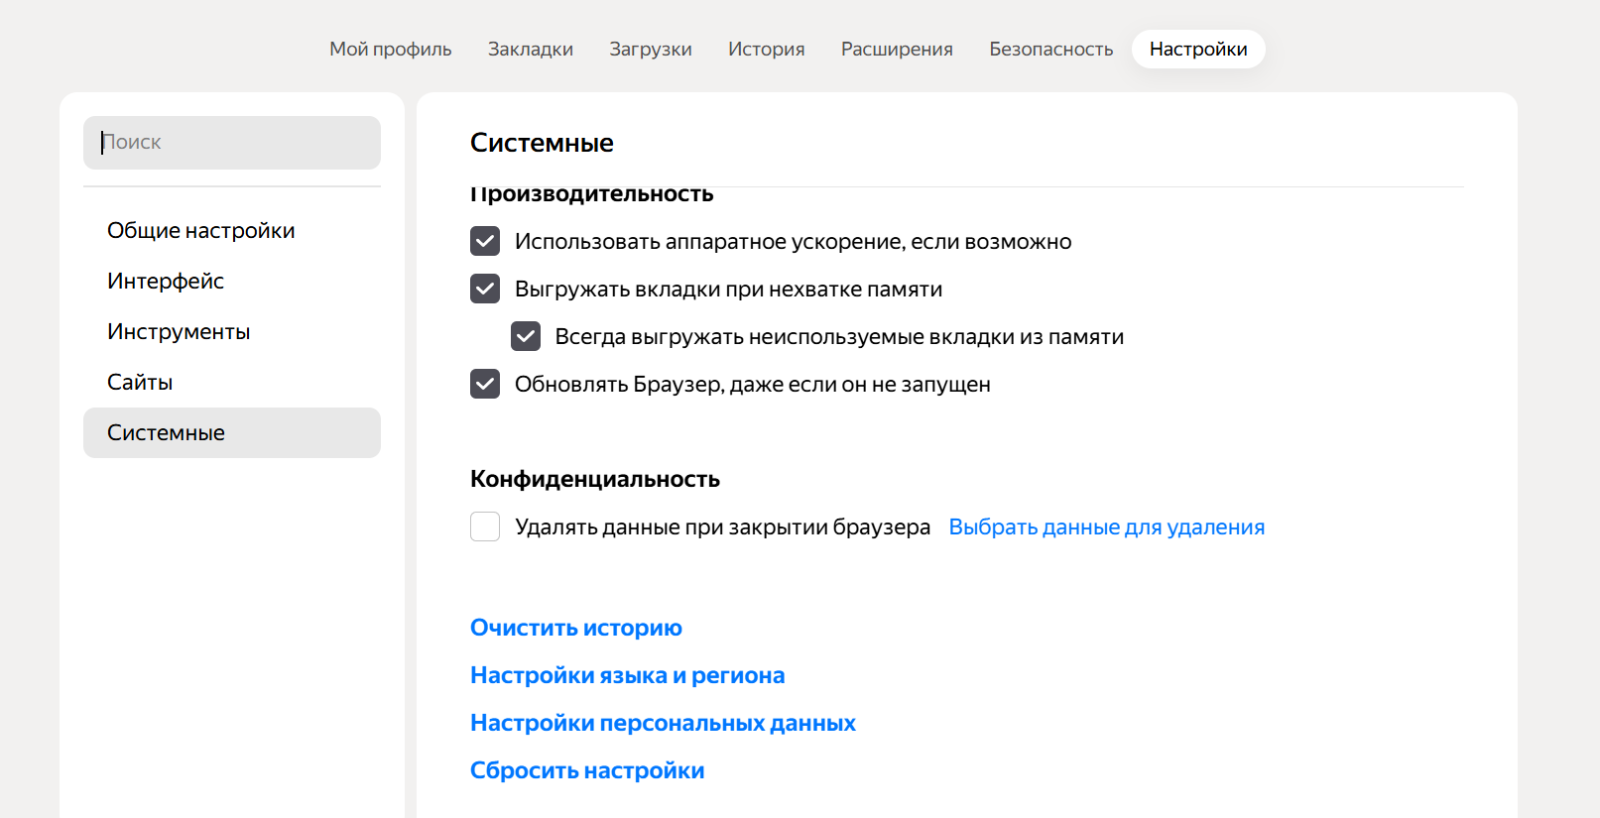Screen dimensions: 1600x818
Task: Click Настройки персональных данных link
Action: pyautogui.click(x=663, y=723)
